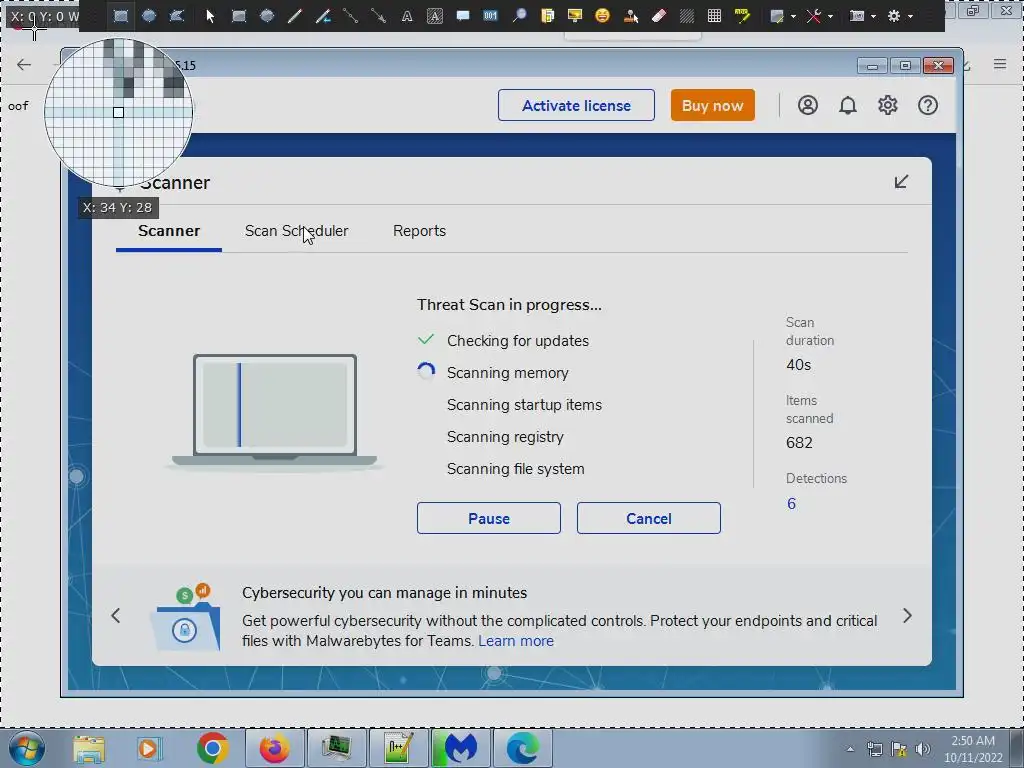This screenshot has width=1024, height=768.
Task: Pick the draw ellipse shape tool
Action: (x=266, y=16)
